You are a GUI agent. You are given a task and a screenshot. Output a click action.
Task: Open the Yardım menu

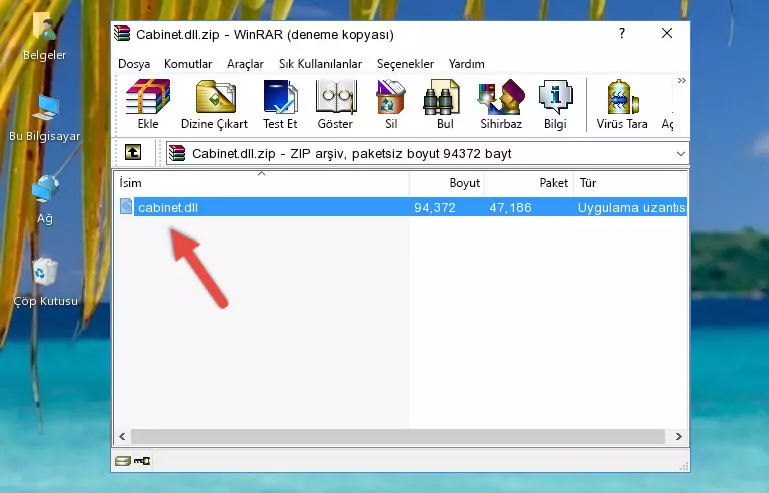(x=466, y=64)
